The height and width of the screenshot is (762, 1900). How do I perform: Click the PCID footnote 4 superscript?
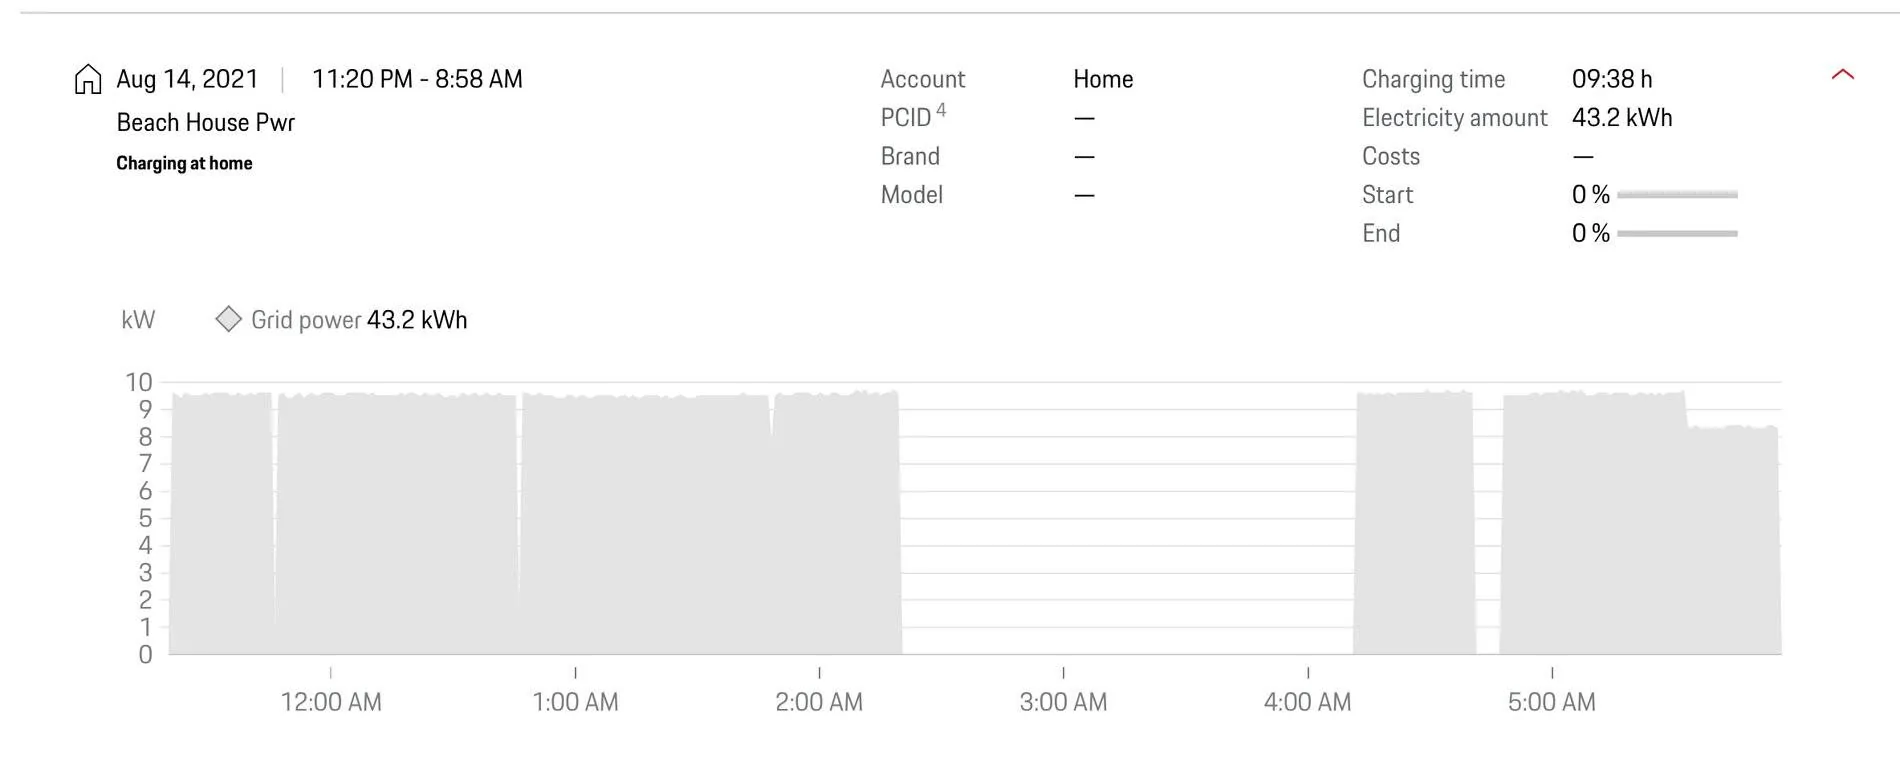941,110
